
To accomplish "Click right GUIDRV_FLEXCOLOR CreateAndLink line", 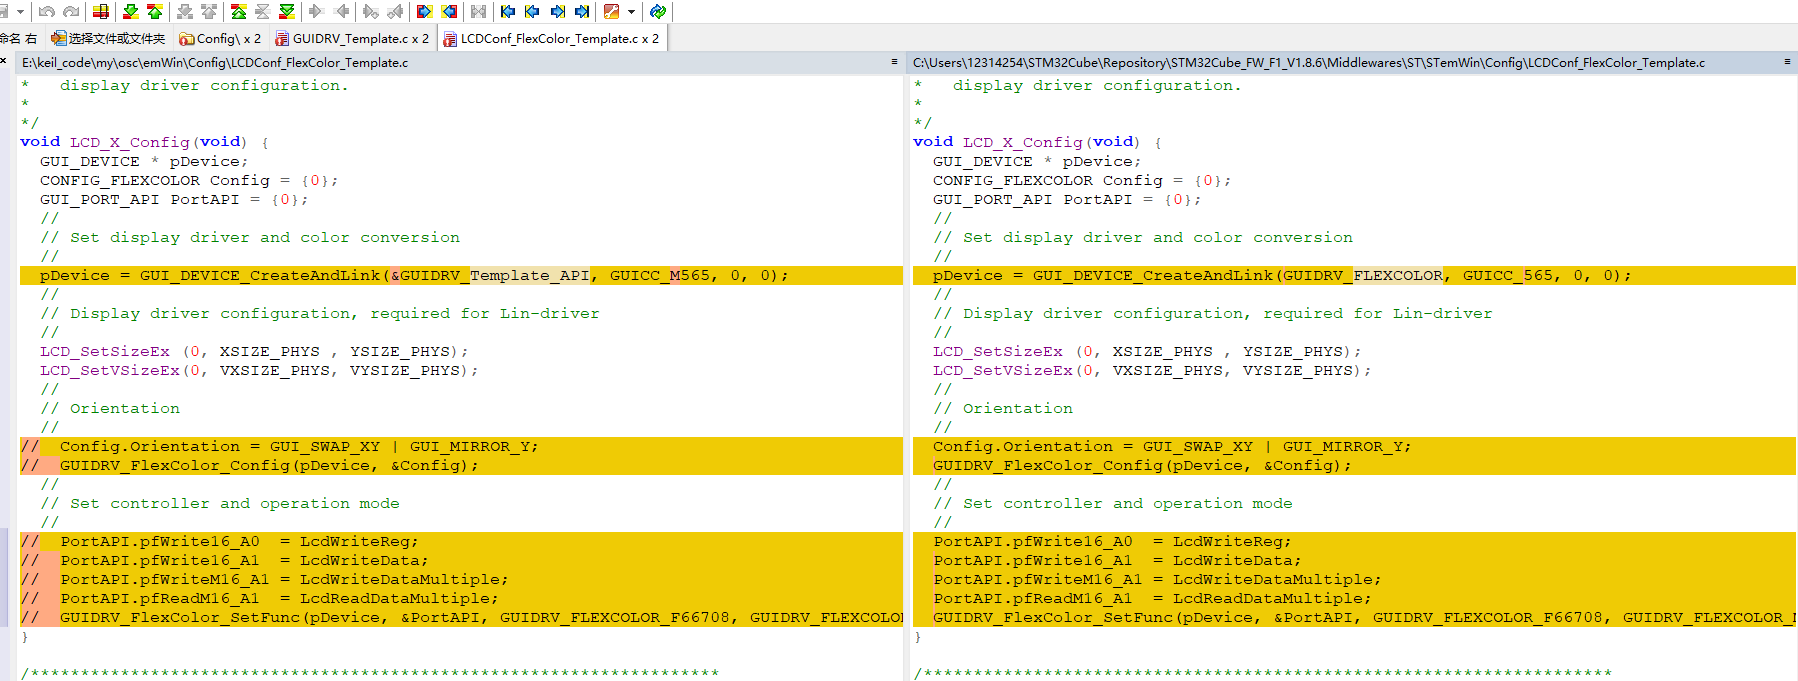I will [x=1354, y=275].
